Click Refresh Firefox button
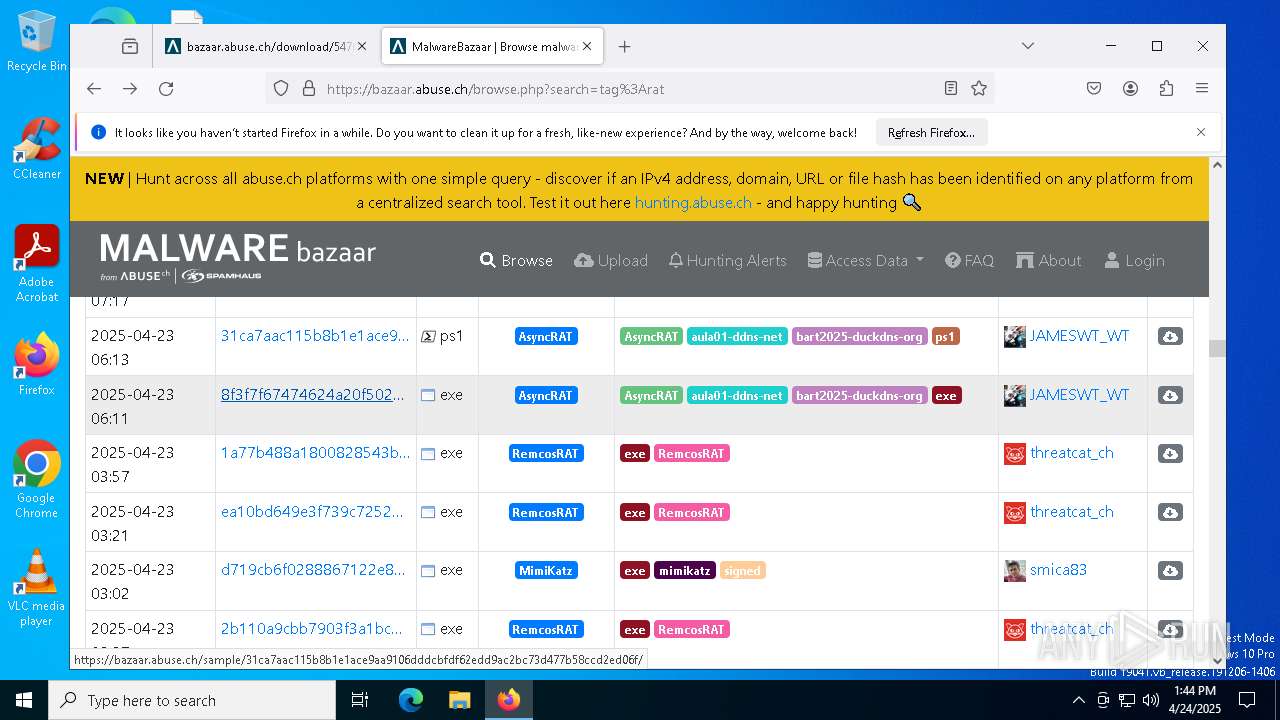 tap(931, 132)
